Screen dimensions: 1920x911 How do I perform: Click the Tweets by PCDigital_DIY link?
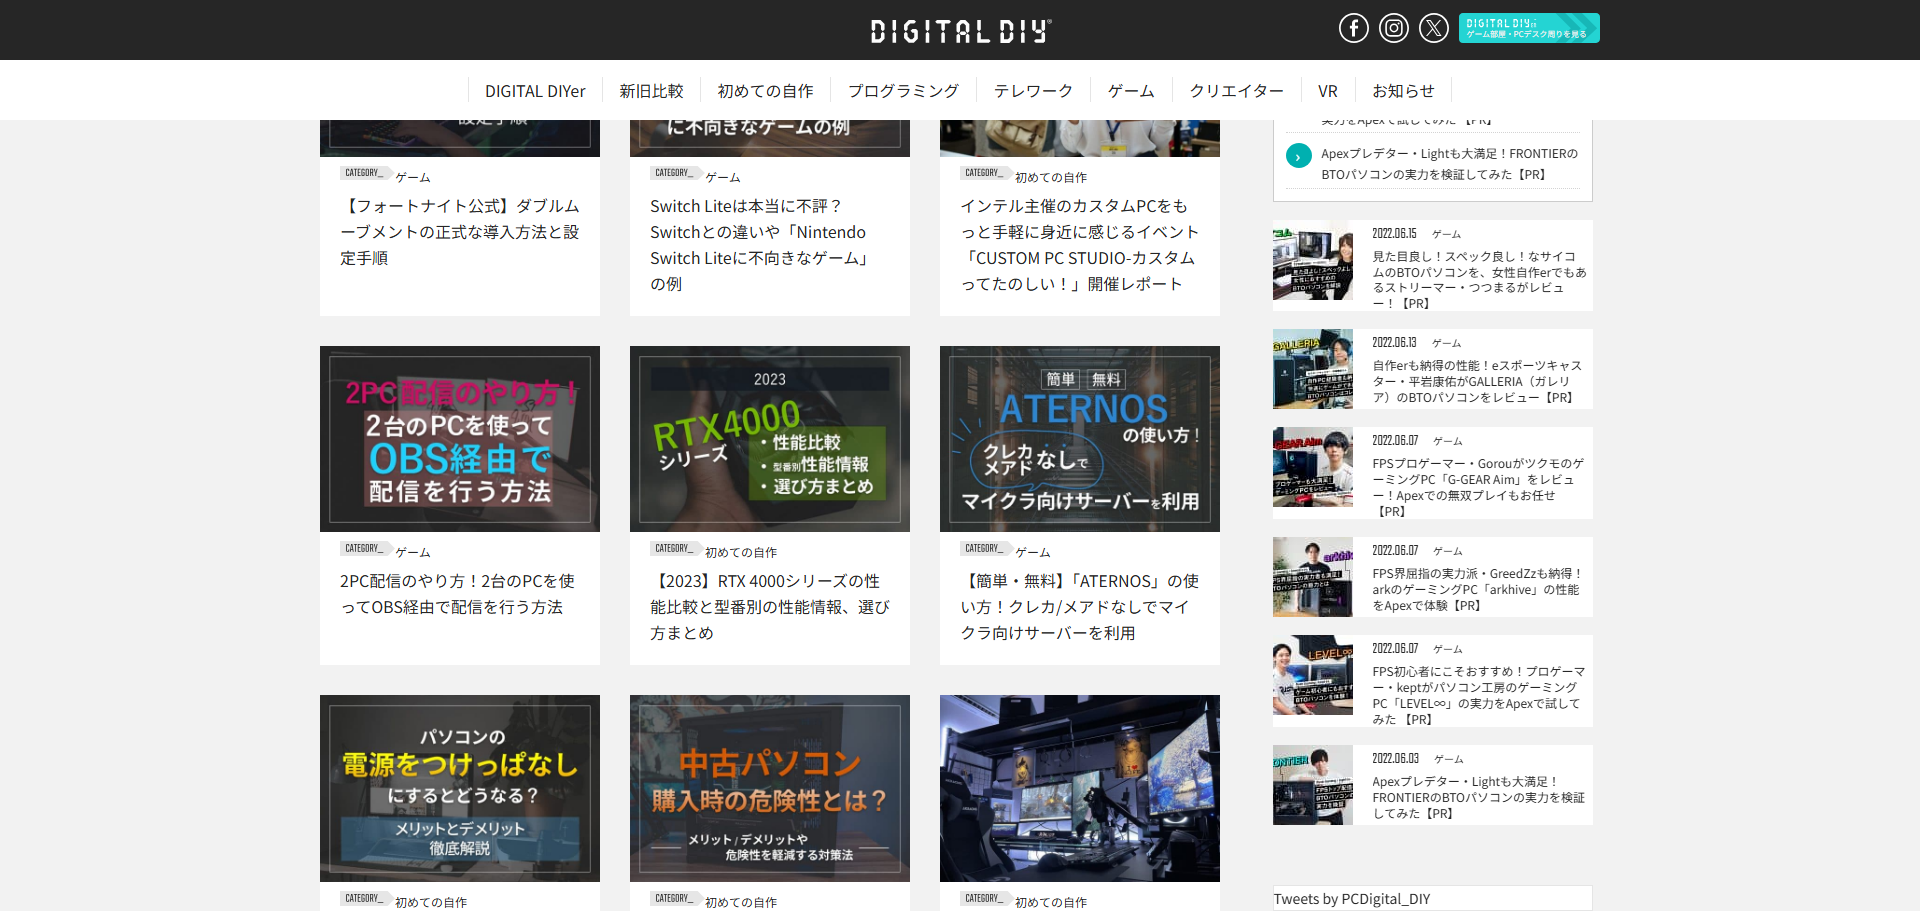1351,899
